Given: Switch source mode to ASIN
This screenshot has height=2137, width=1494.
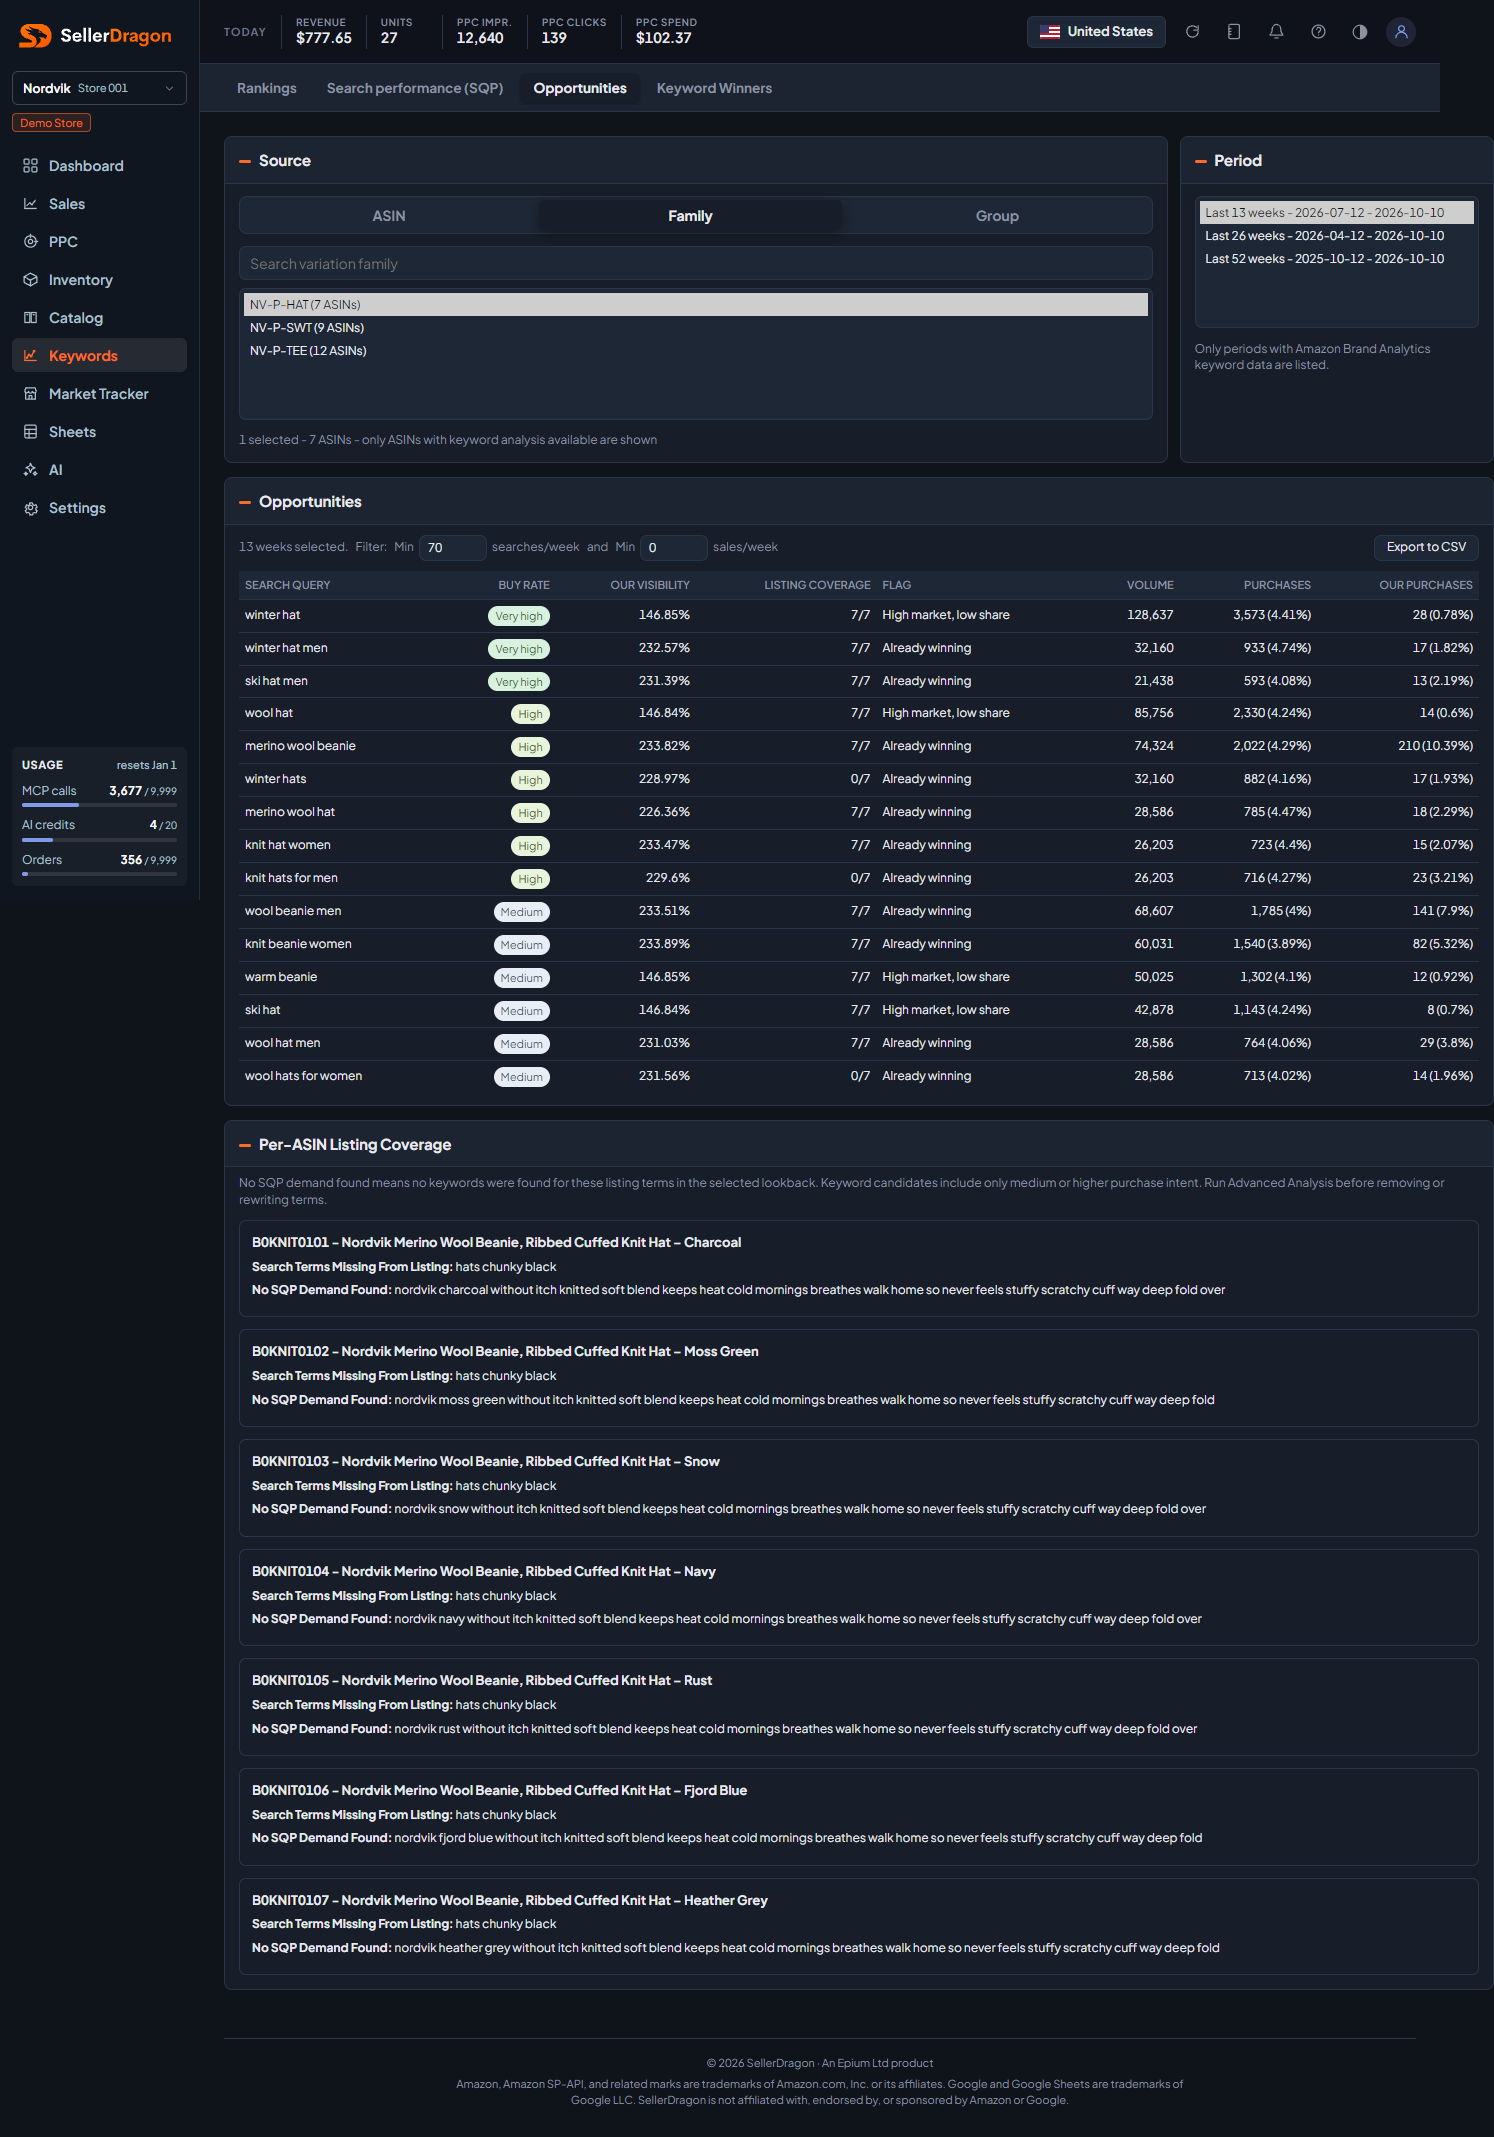Looking at the screenshot, I should [389, 216].
